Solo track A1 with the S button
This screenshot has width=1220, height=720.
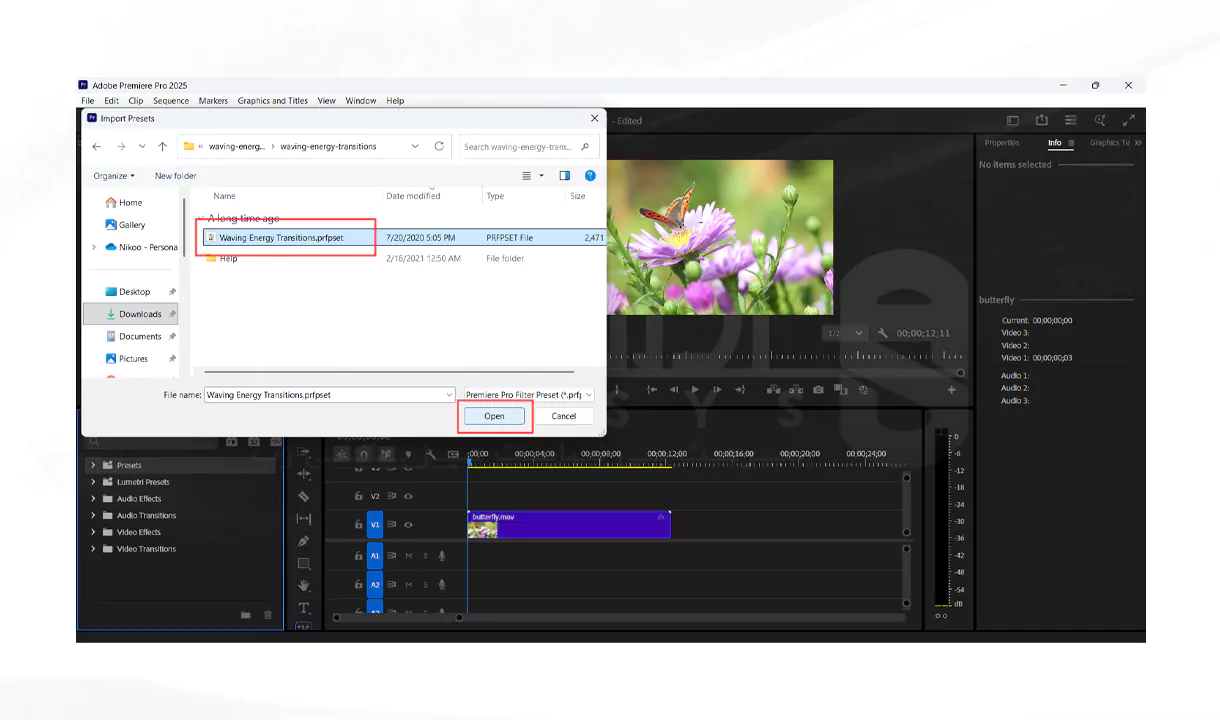tap(424, 556)
